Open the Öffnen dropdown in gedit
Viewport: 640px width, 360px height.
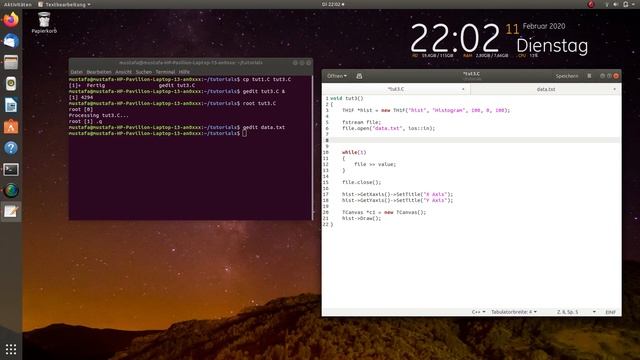(337, 76)
